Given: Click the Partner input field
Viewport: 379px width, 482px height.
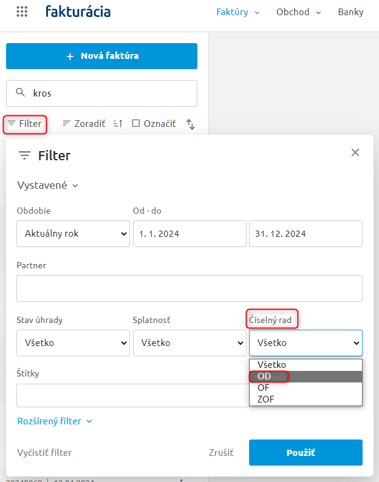Looking at the screenshot, I should (189, 288).
